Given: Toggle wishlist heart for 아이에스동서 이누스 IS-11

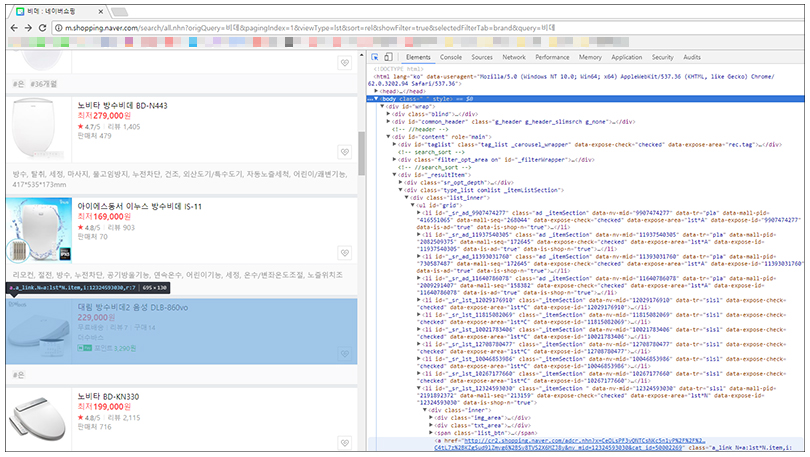Looking at the screenshot, I should pos(345,253).
